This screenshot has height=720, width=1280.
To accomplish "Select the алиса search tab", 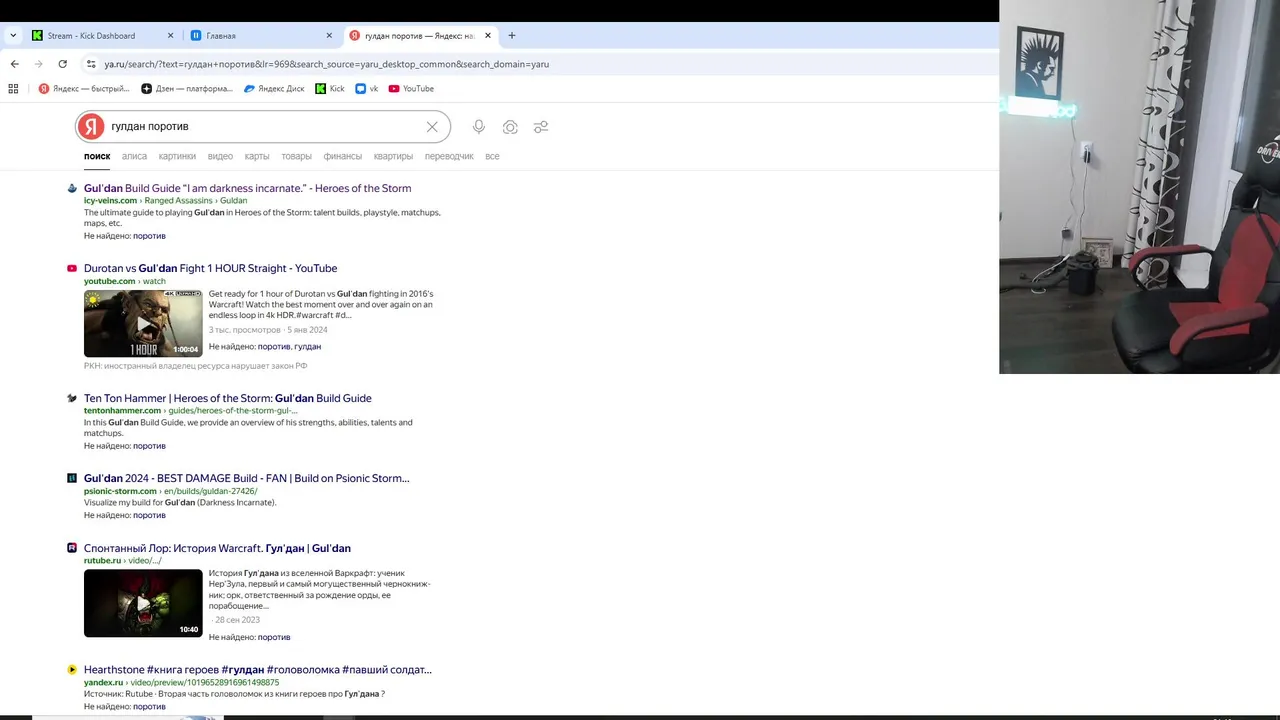I will tap(134, 156).
